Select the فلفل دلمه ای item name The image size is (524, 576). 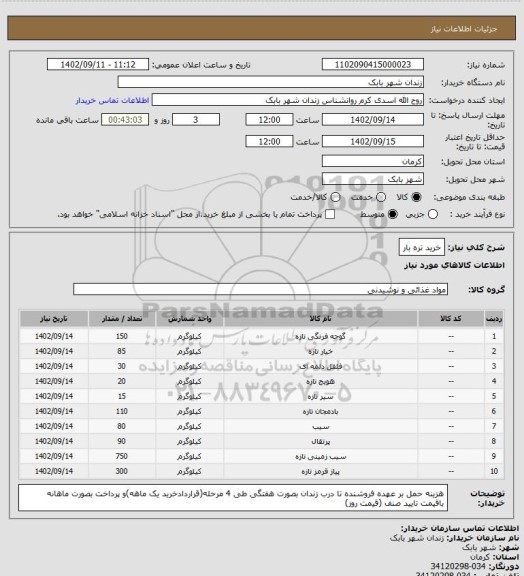(x=320, y=367)
